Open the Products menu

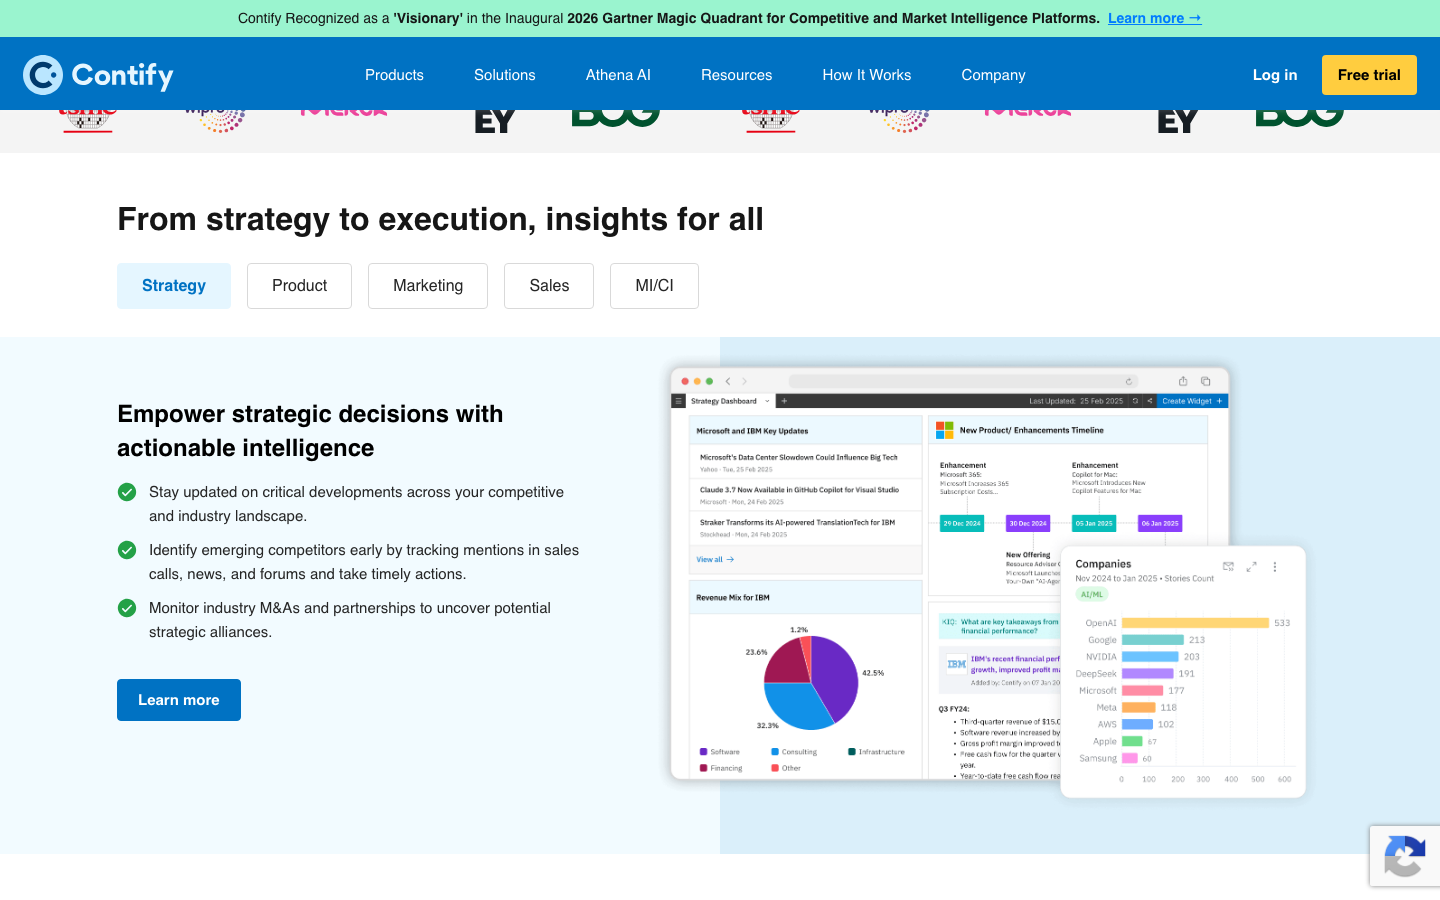coord(394,75)
